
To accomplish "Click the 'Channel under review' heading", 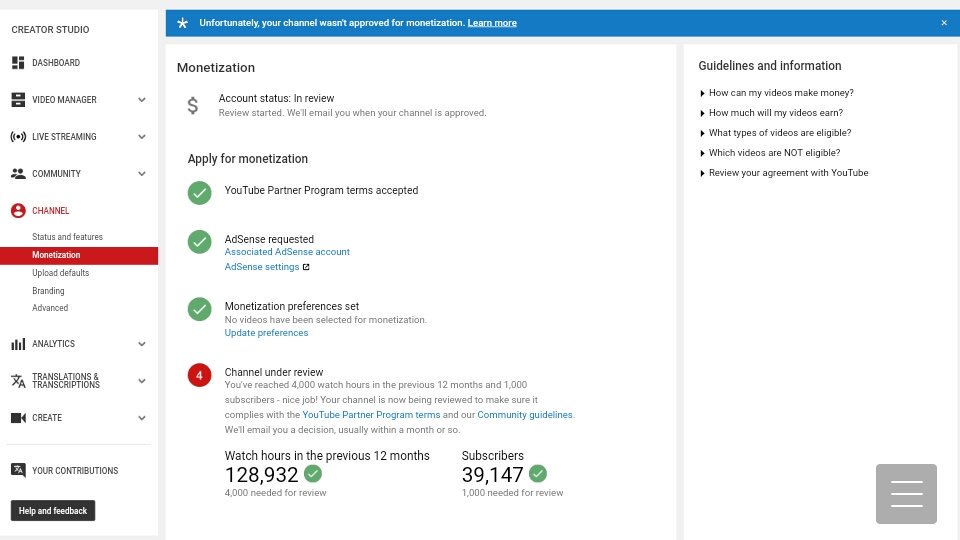I will (274, 372).
